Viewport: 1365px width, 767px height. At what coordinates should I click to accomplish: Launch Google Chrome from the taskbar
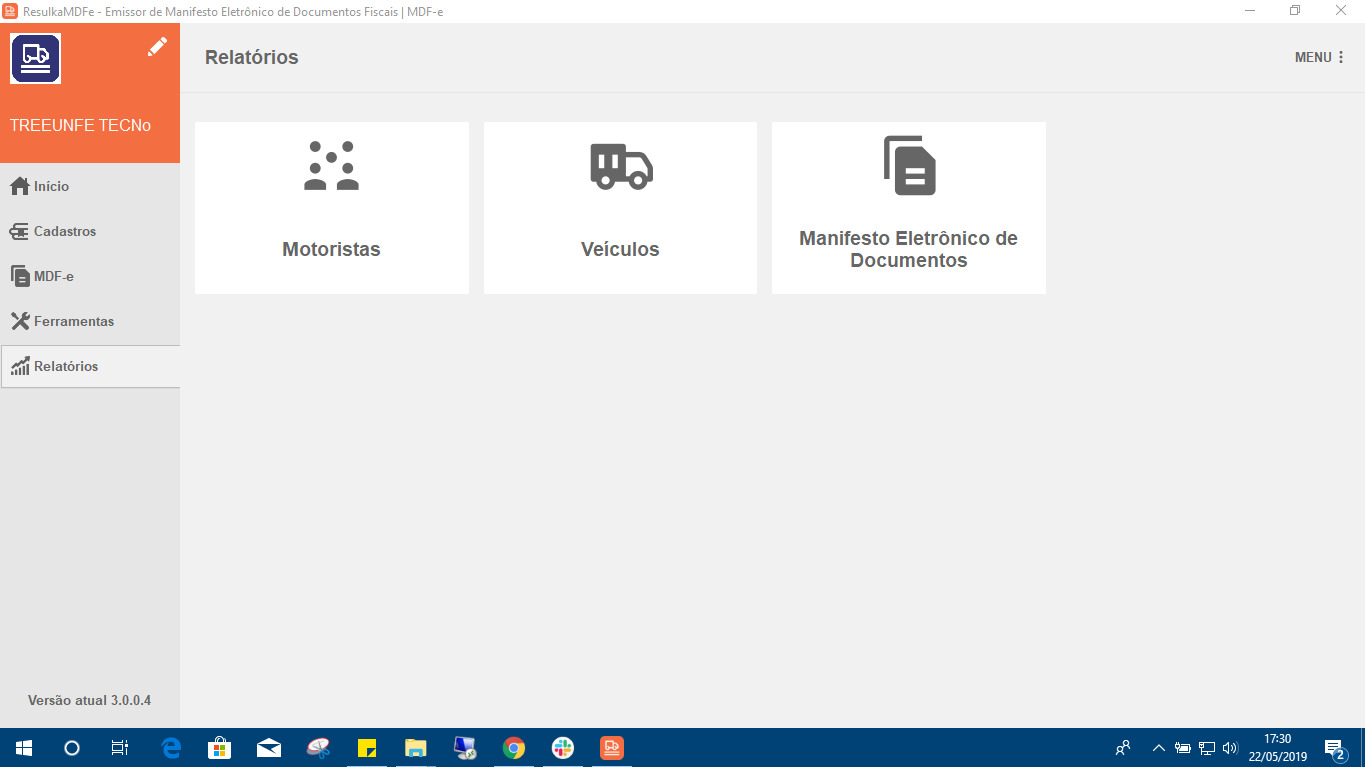(513, 747)
